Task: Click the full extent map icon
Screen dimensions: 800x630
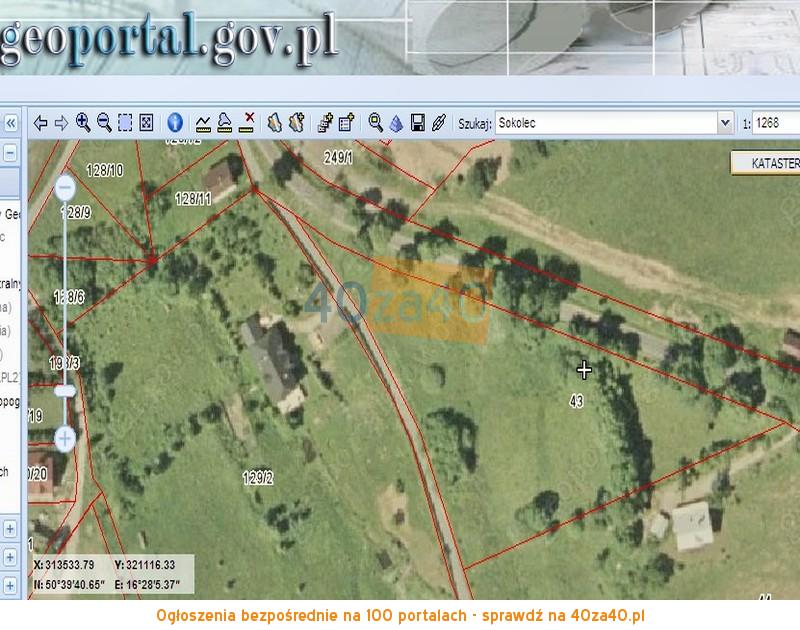Action: 146,123
